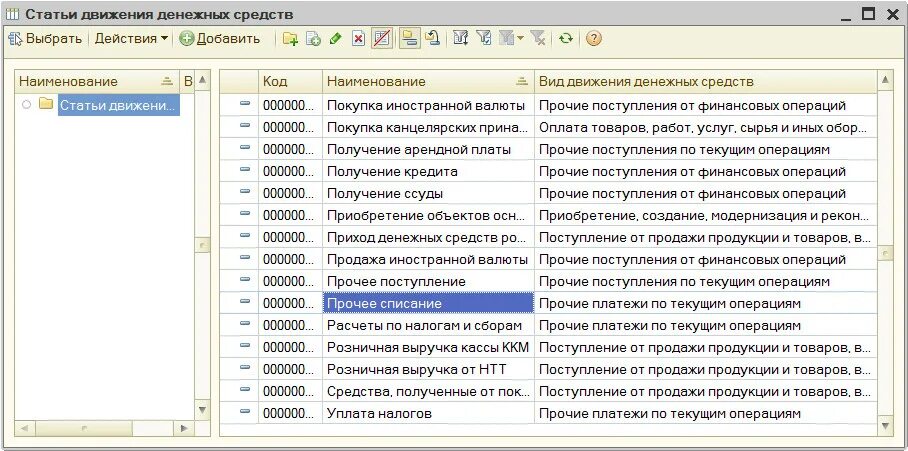The image size is (908, 451).
Task: Select row Розничная выручка от НТТ
Action: point(548,369)
